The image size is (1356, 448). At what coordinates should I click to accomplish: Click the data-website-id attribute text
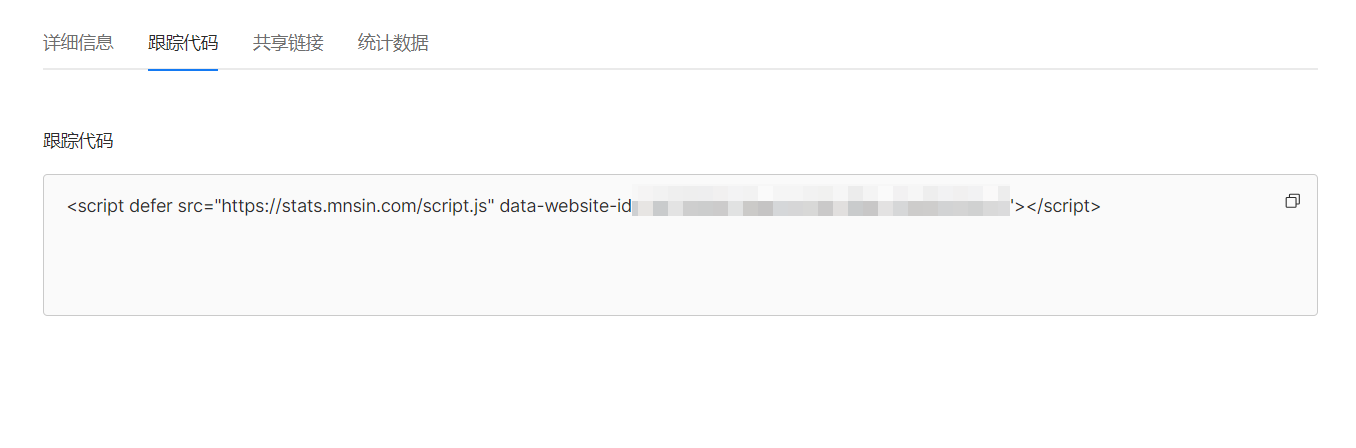pos(566,207)
